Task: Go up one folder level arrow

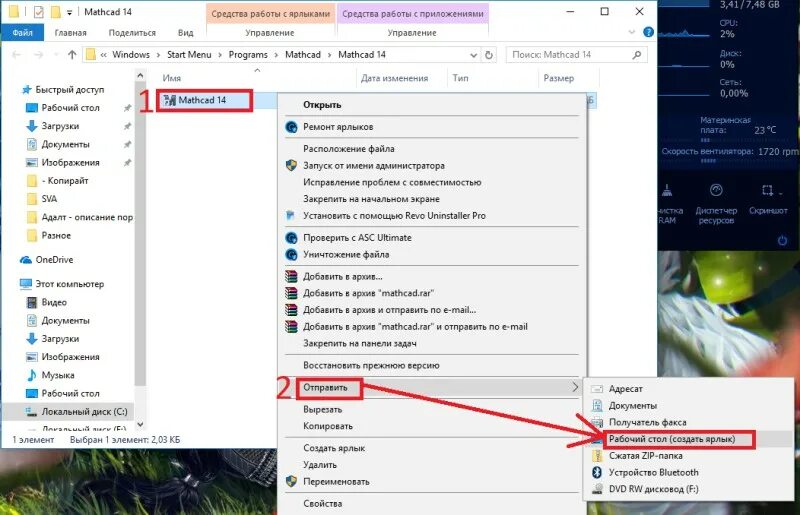Action: tap(72, 55)
